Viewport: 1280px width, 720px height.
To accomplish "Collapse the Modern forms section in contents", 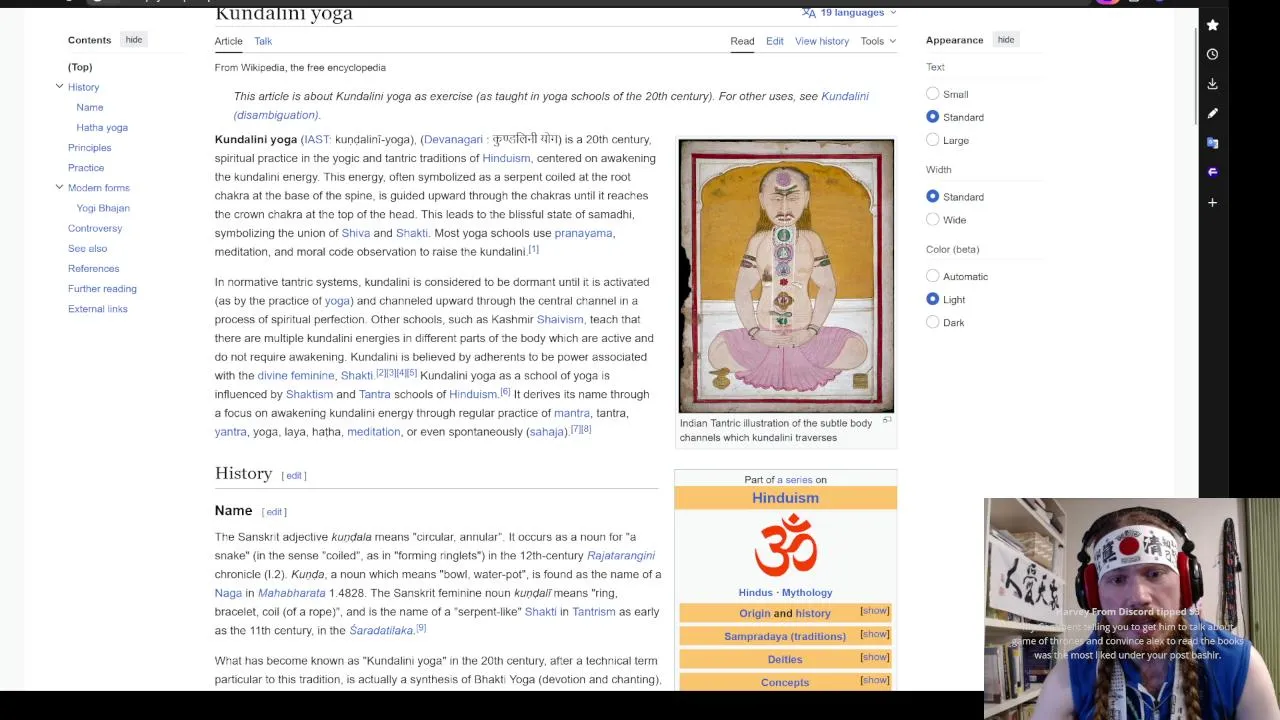I will click(x=59, y=187).
